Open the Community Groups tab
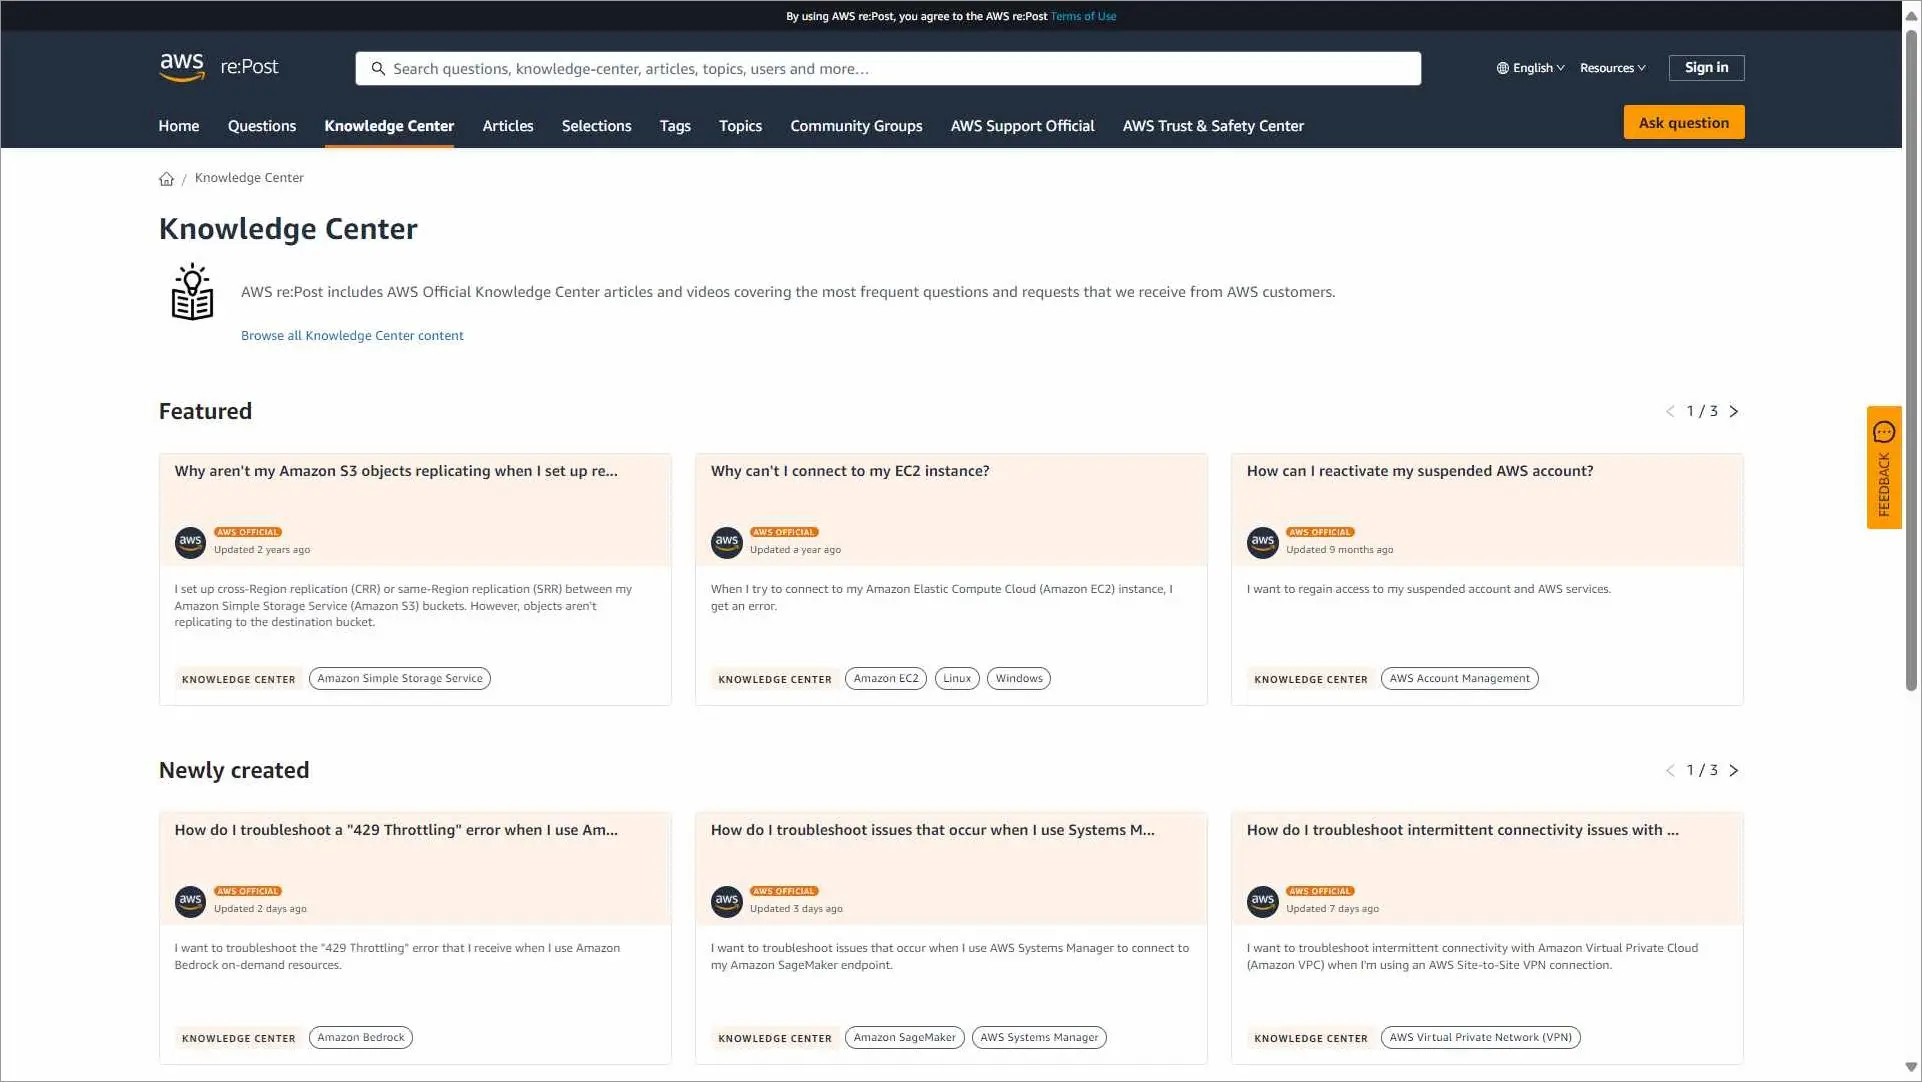Screen dimensions: 1922x1082 click(856, 126)
